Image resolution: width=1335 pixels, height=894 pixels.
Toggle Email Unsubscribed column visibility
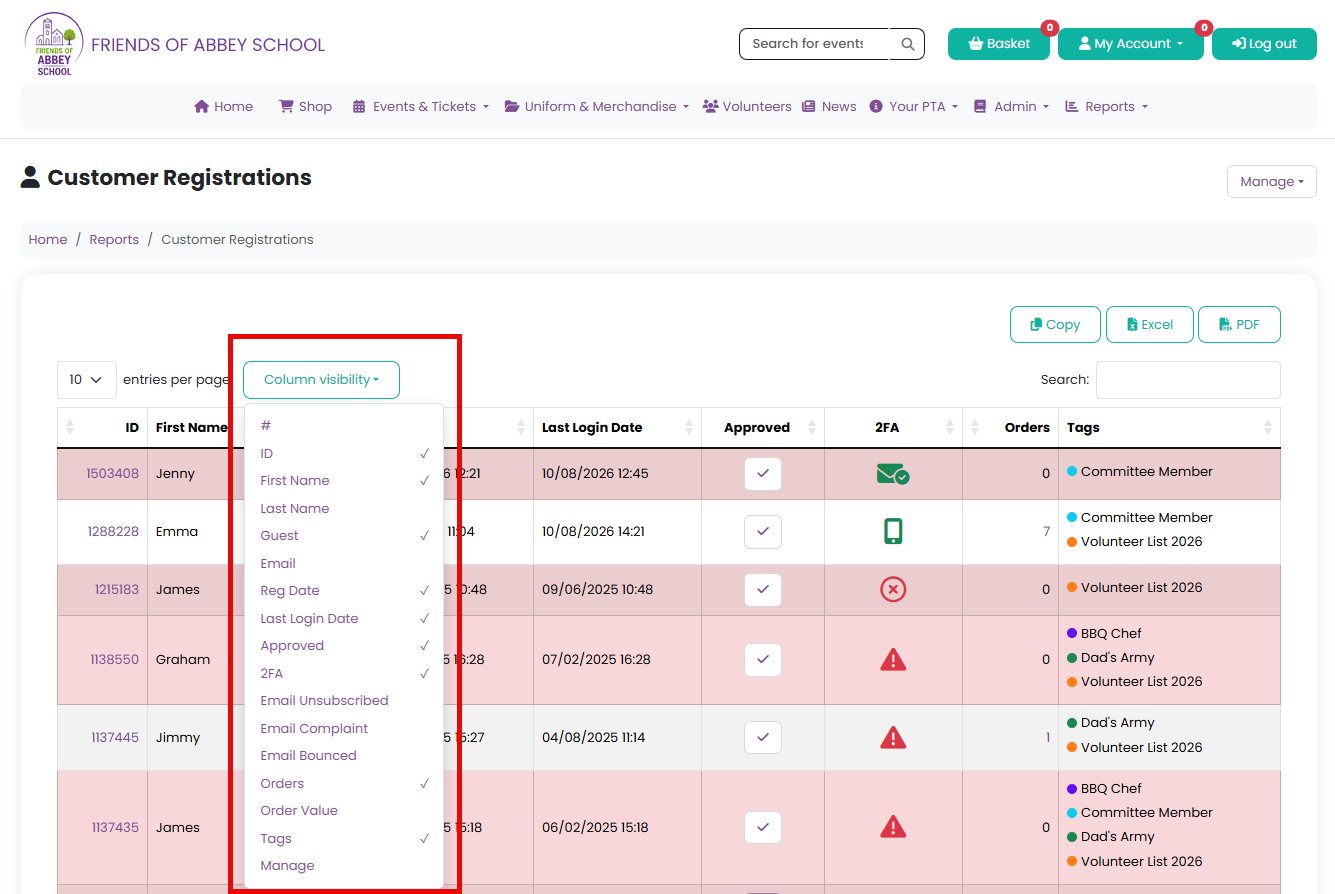pyautogui.click(x=344, y=701)
